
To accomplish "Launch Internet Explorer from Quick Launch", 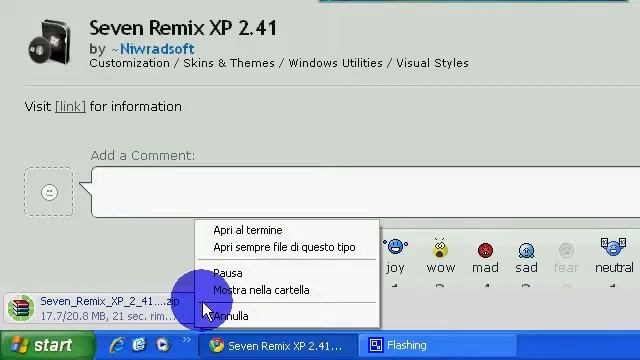I will (x=117, y=345).
